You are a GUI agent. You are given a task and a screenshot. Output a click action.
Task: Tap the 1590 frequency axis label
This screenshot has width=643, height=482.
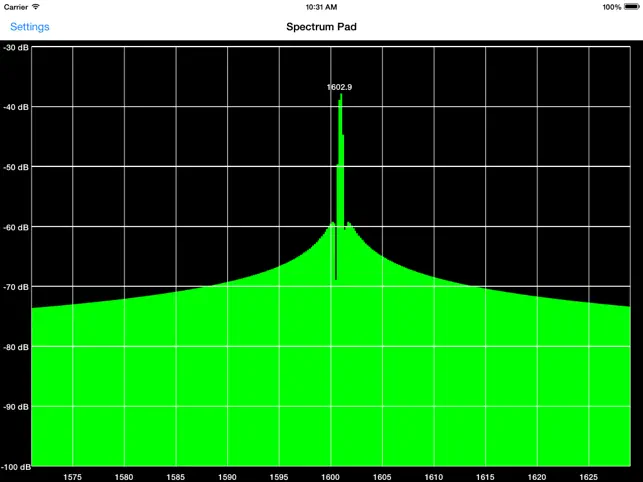(227, 477)
